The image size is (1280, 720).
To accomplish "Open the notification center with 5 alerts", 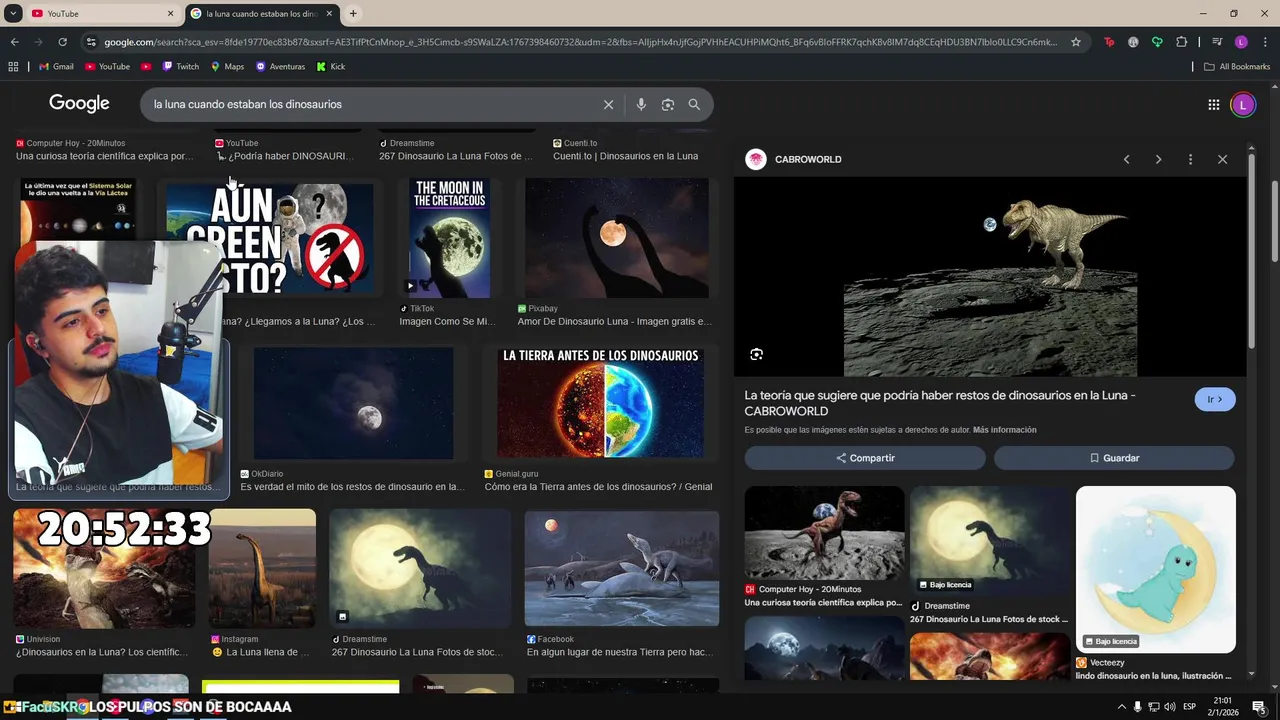I will pyautogui.click(x=1259, y=707).
